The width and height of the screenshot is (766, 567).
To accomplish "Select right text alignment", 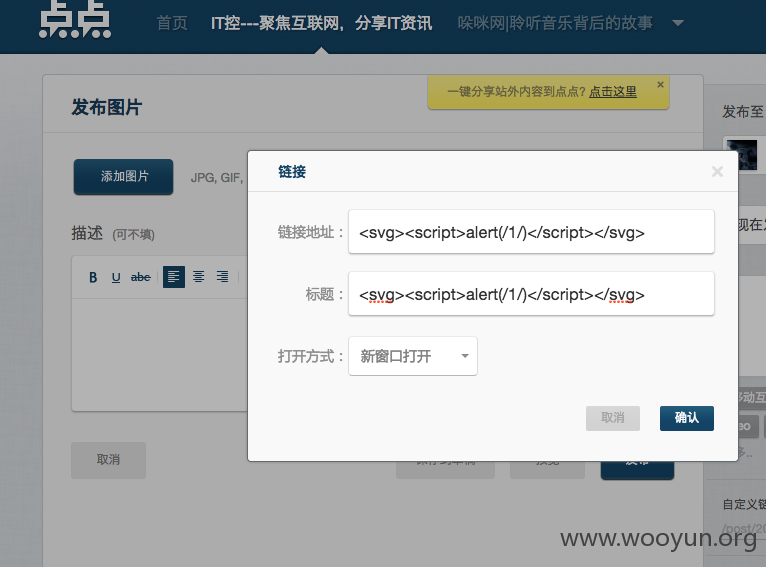I will (222, 277).
